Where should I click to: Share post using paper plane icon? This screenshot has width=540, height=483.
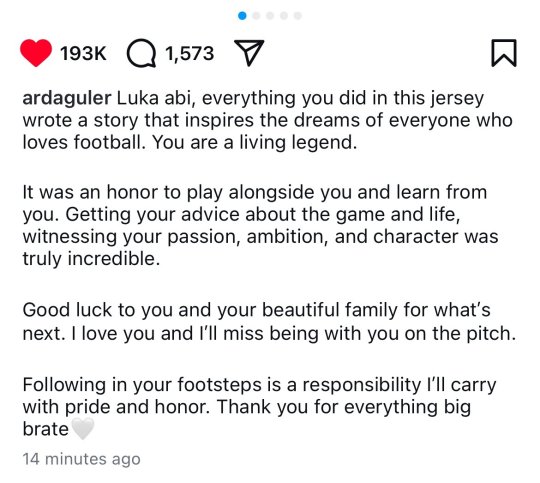point(249,53)
